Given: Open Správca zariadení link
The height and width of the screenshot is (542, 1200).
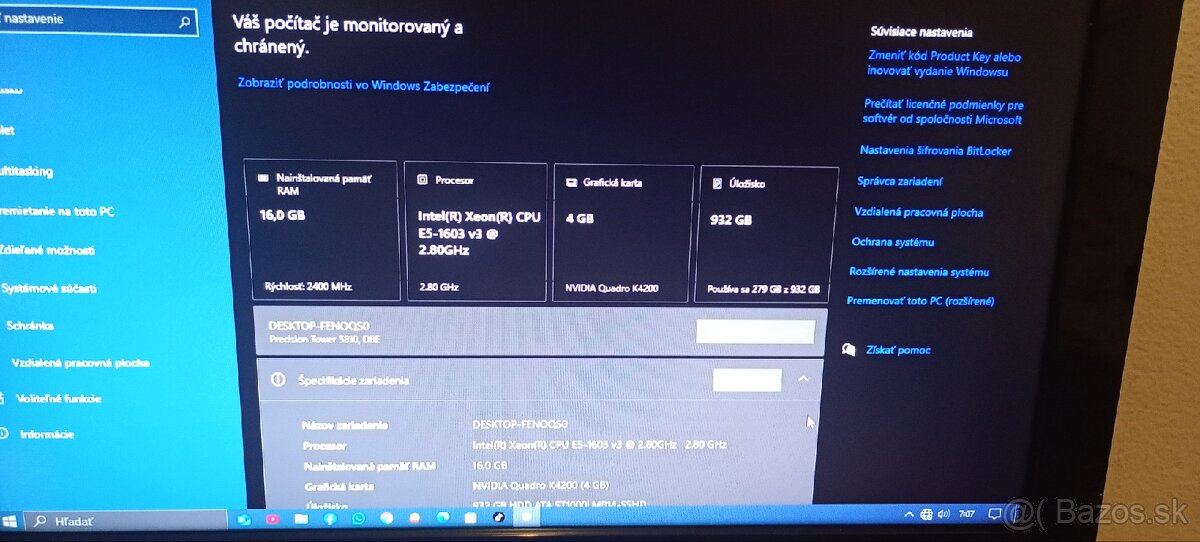Looking at the screenshot, I should [899, 181].
